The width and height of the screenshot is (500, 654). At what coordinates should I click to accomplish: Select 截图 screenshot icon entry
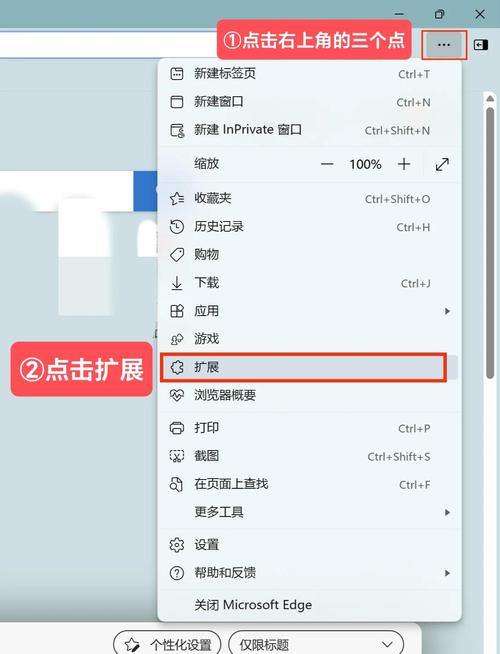(177, 456)
